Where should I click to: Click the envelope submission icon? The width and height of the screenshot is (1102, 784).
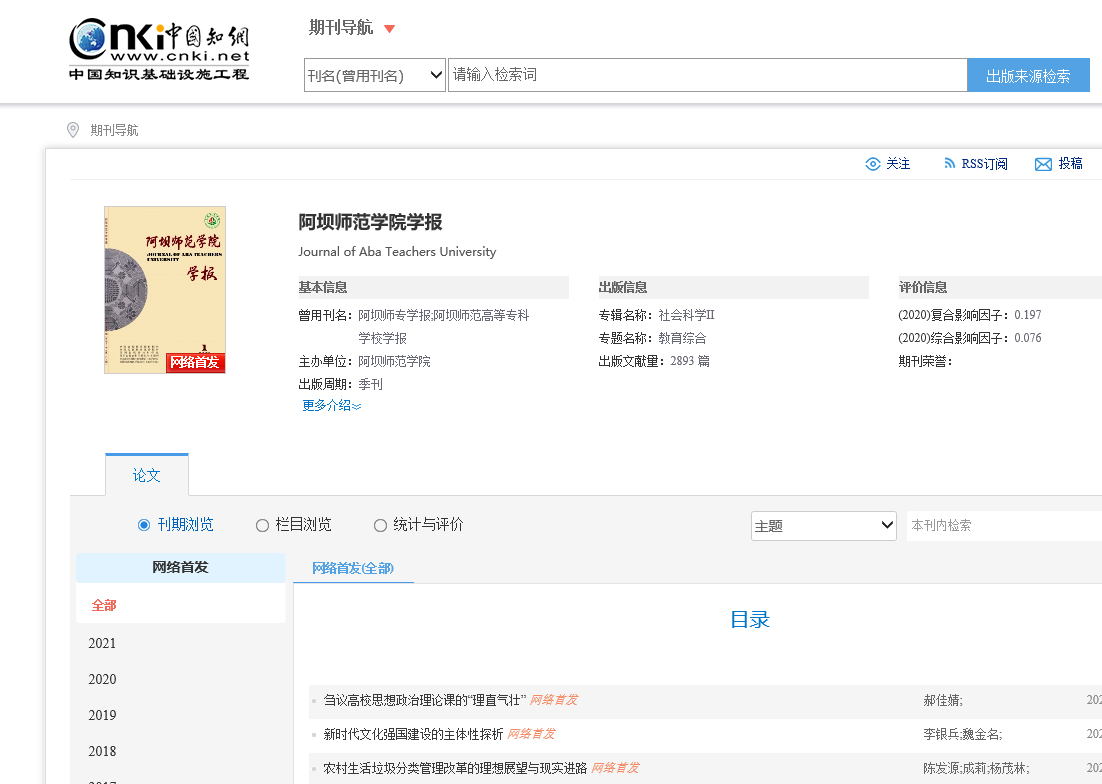click(1043, 164)
